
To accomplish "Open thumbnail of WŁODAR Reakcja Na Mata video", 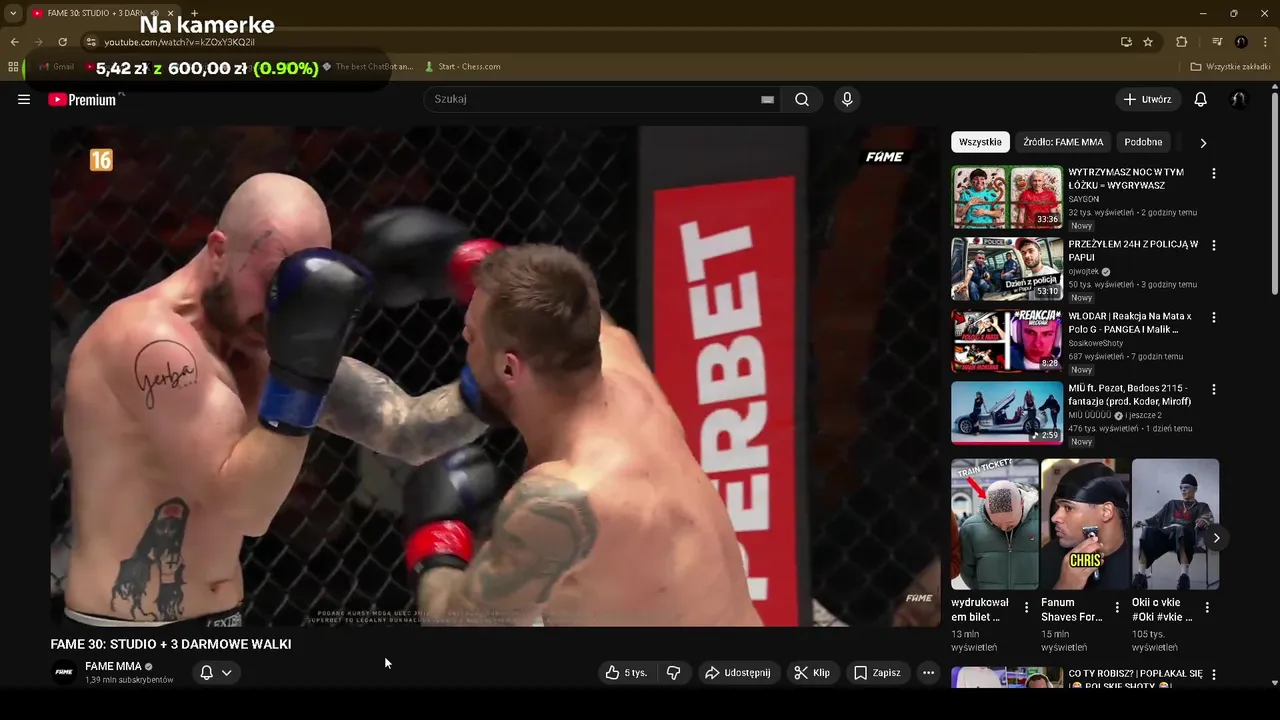I will (1007, 341).
